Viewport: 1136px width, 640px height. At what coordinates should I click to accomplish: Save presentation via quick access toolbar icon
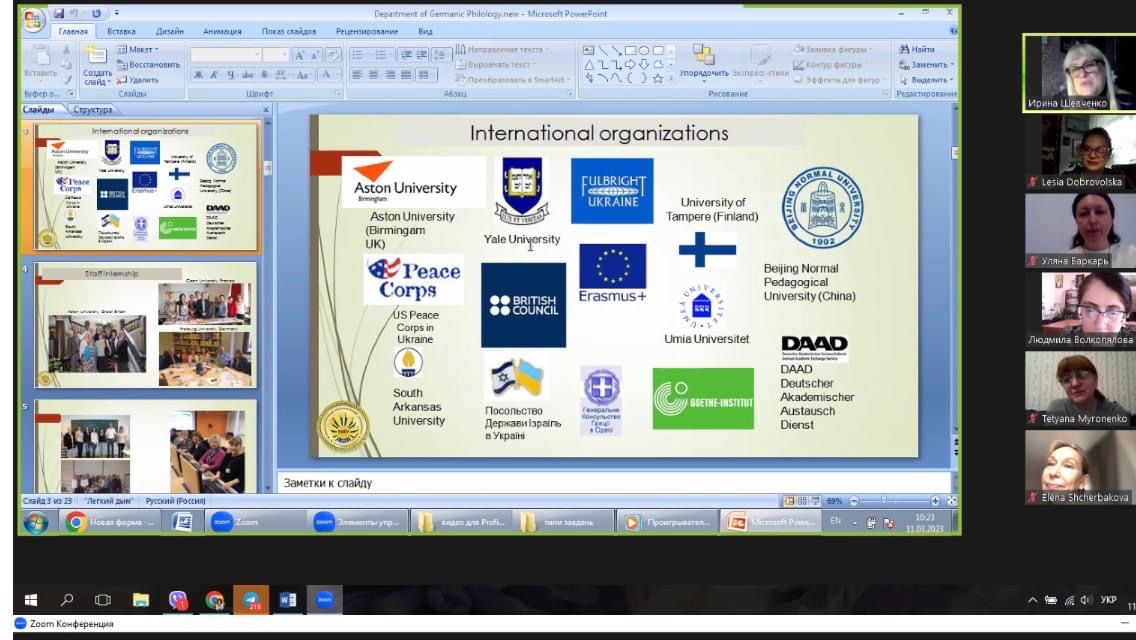59,13
